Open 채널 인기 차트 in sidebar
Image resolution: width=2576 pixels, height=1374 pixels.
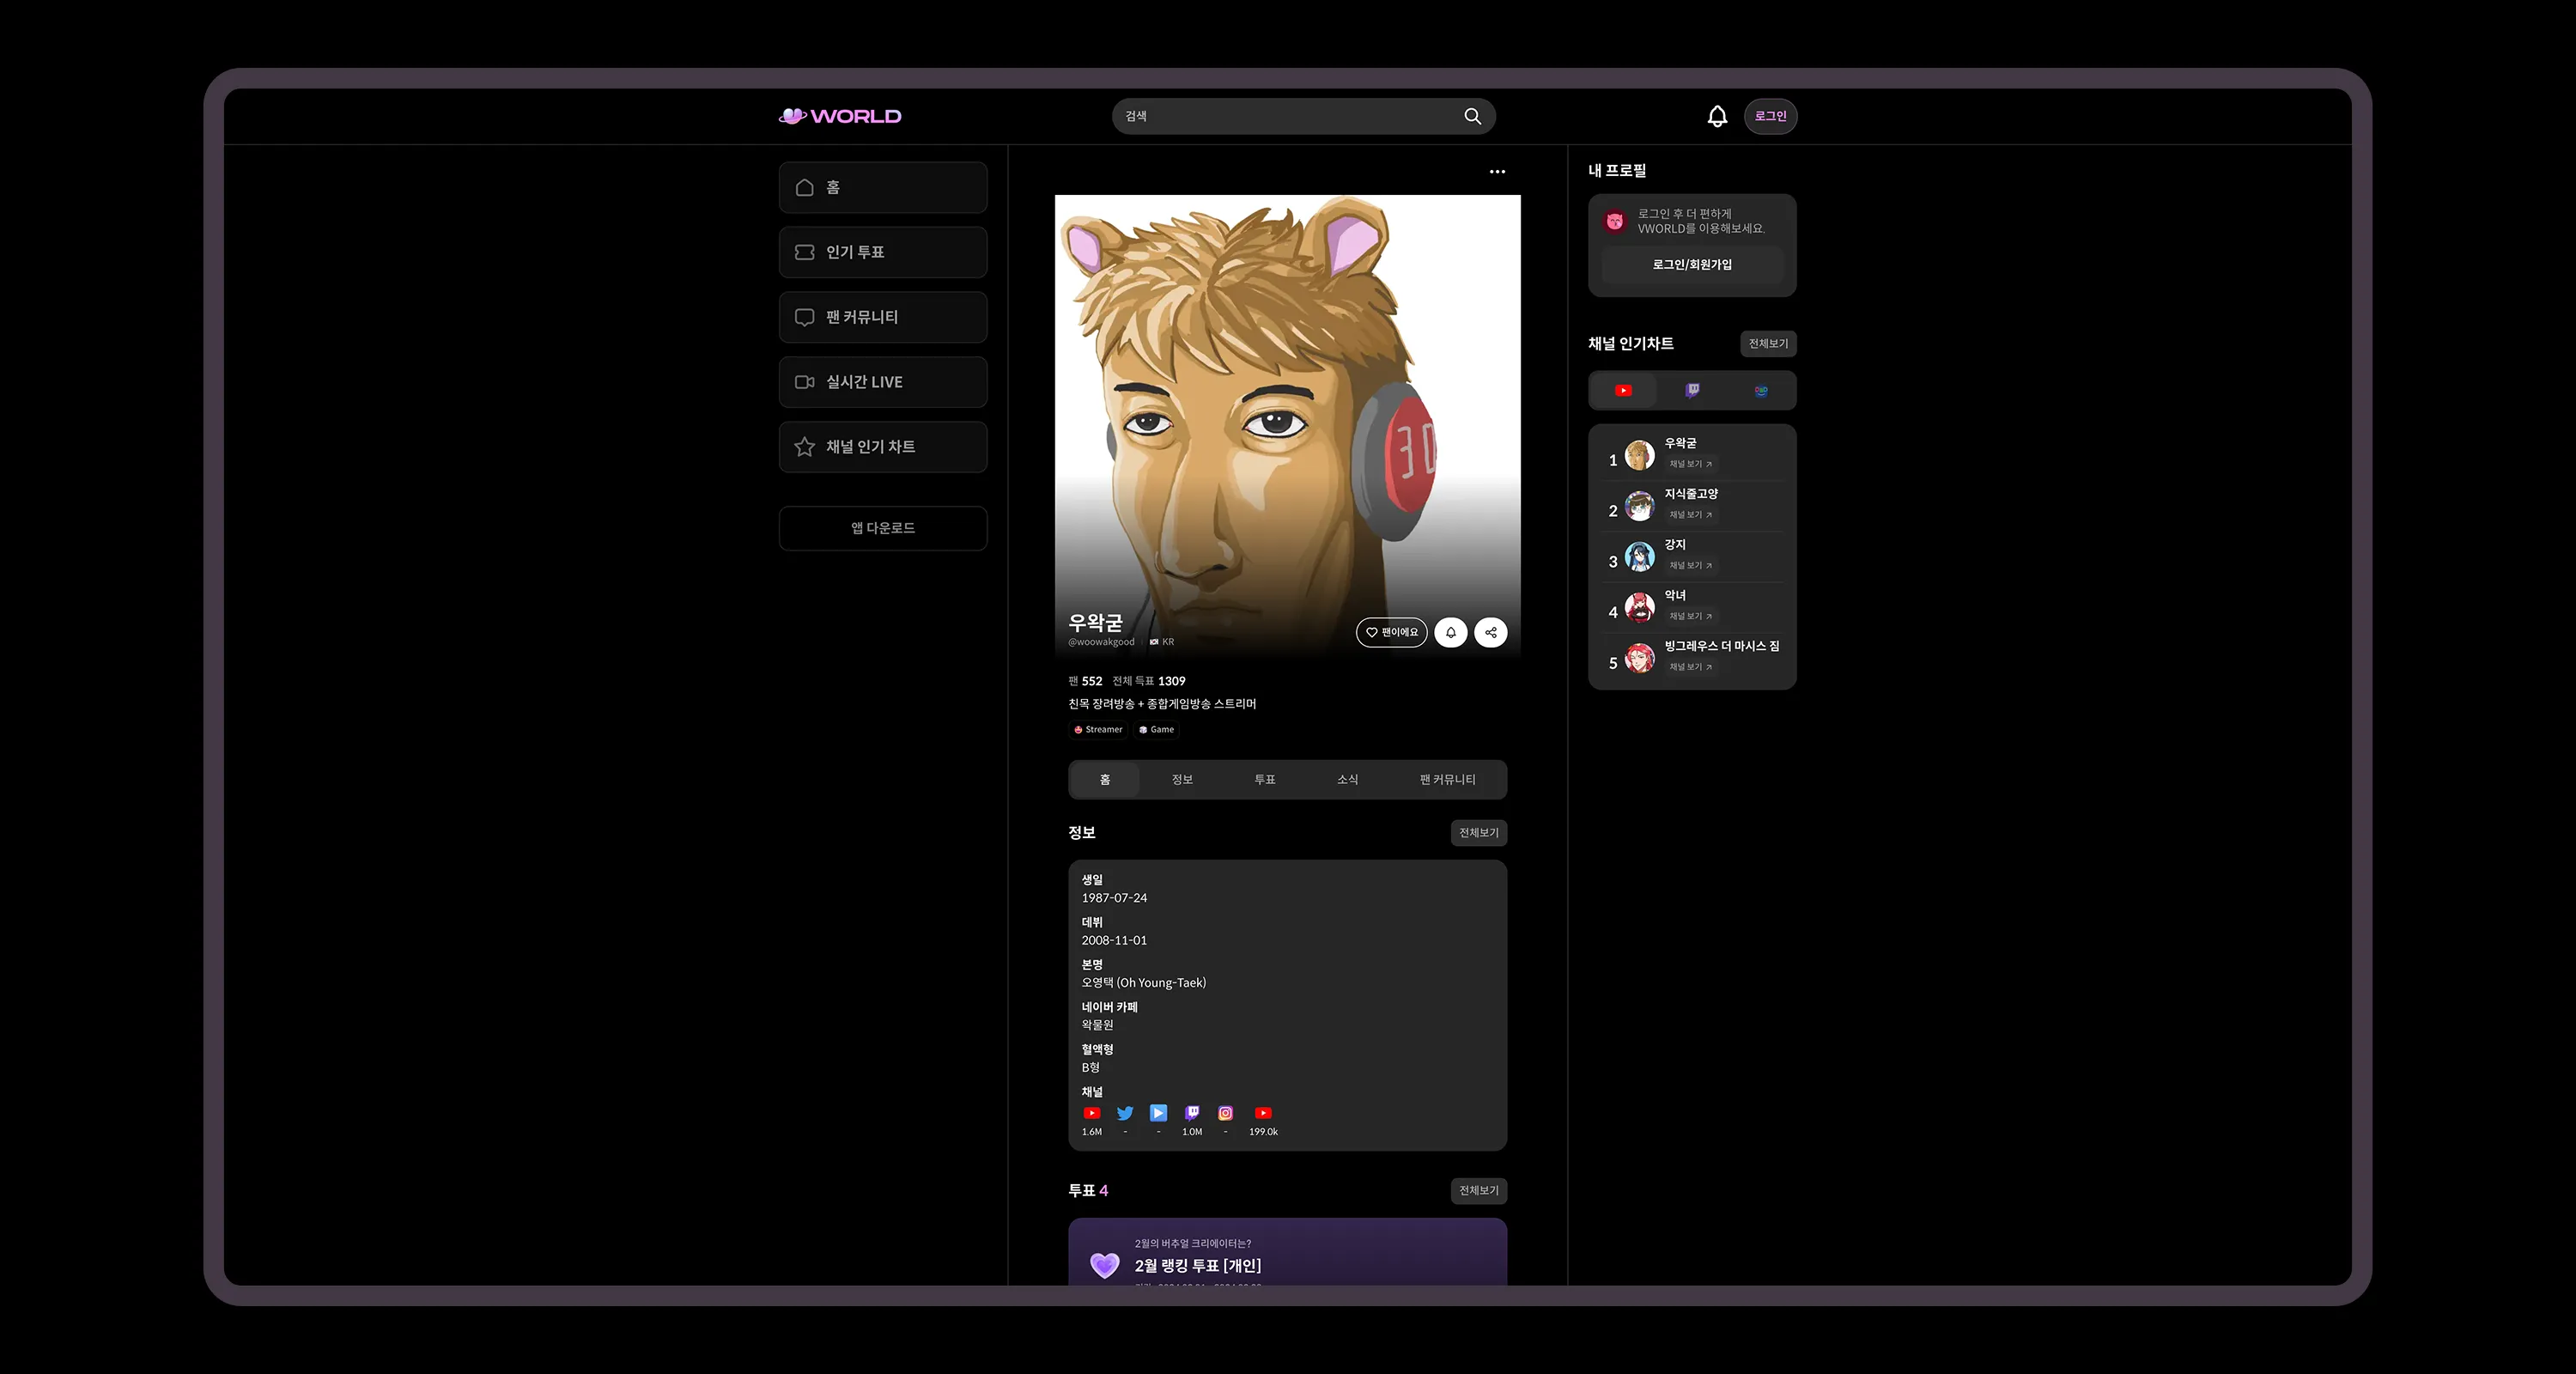(883, 447)
